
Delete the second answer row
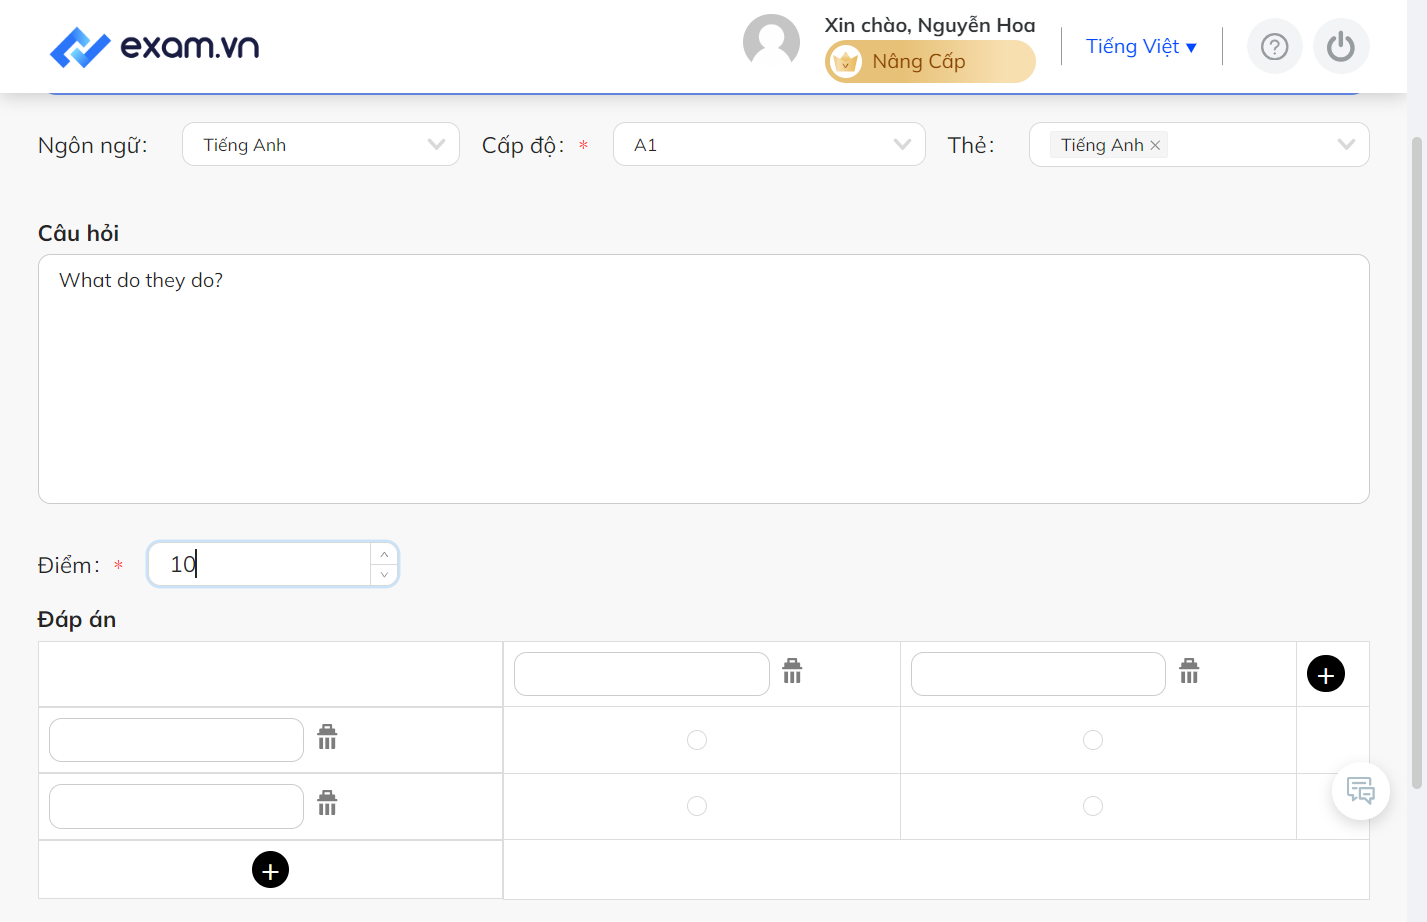point(327,803)
